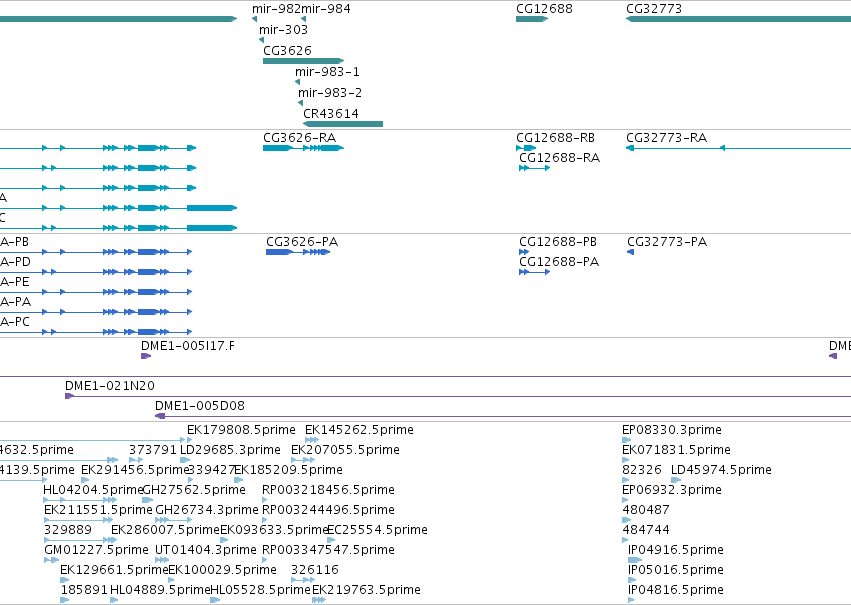Select the CG3626 gene bar
The image size is (851, 605).
pos(303,61)
